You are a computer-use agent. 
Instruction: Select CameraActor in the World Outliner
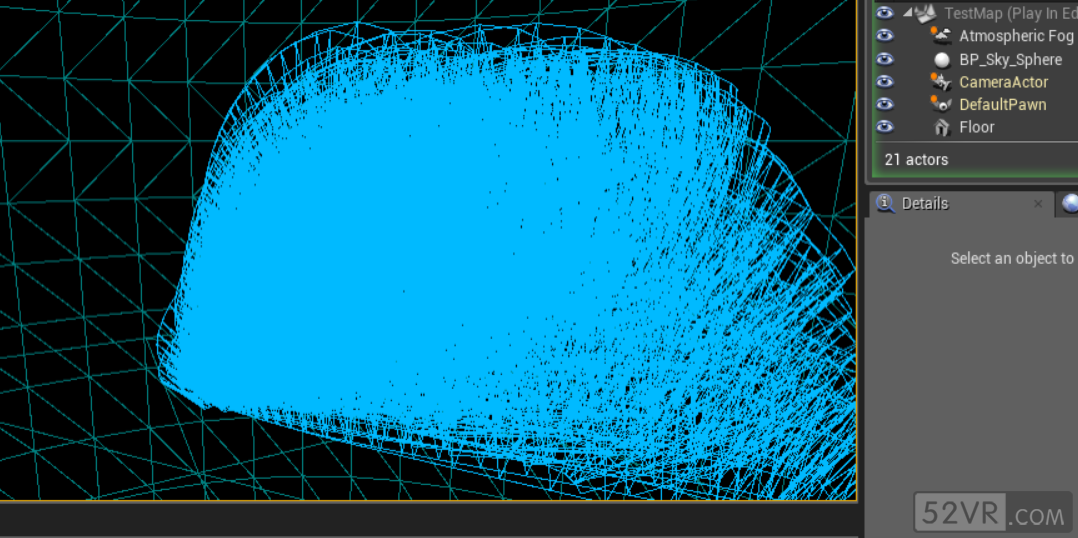tap(1003, 82)
